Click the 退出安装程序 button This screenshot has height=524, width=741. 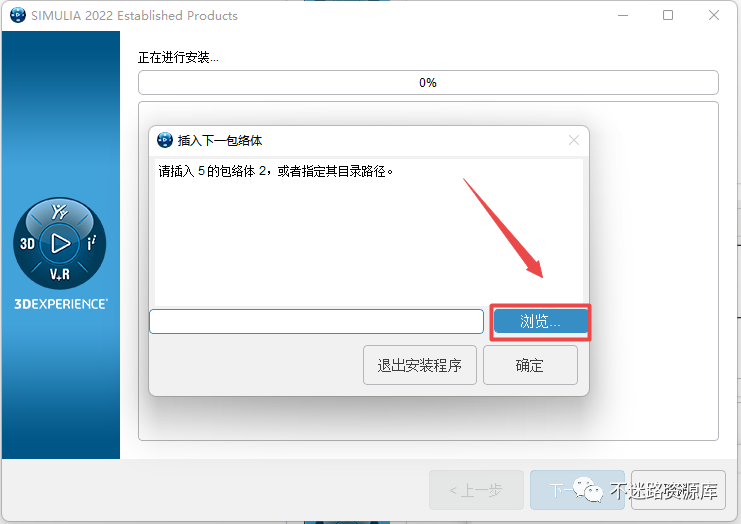click(x=420, y=365)
